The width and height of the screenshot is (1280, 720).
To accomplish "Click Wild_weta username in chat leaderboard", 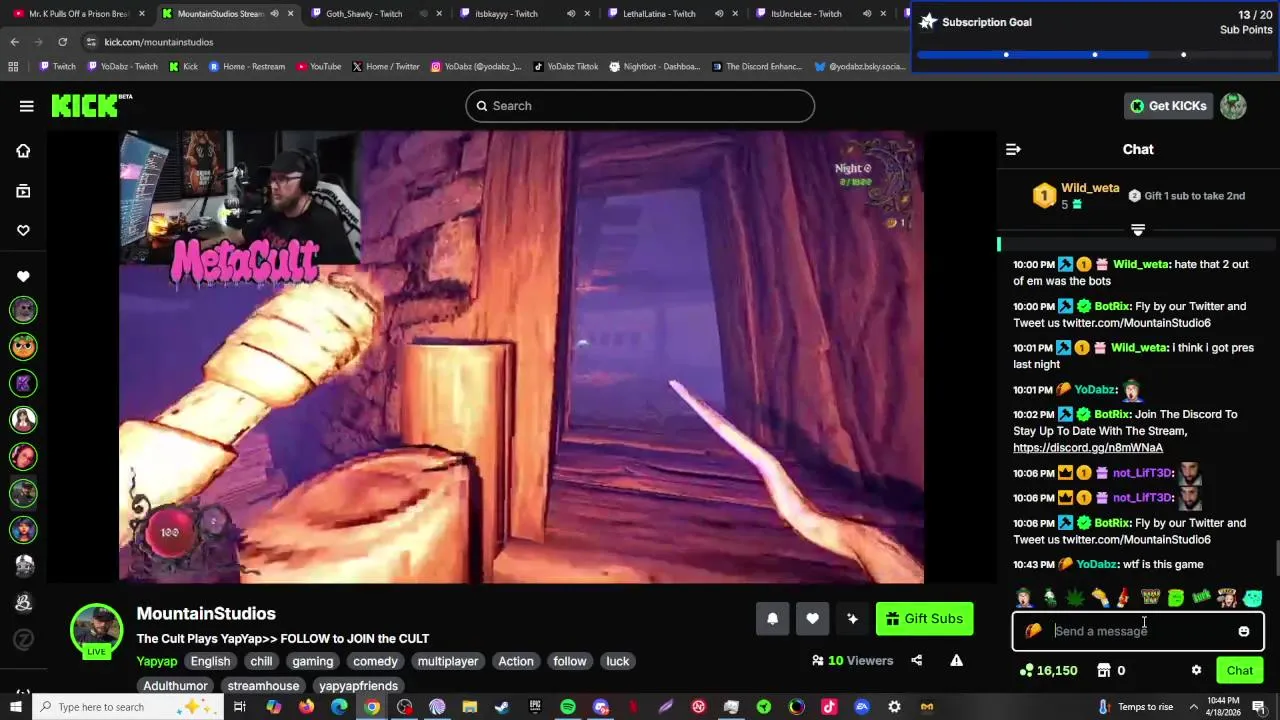I will [x=1090, y=188].
